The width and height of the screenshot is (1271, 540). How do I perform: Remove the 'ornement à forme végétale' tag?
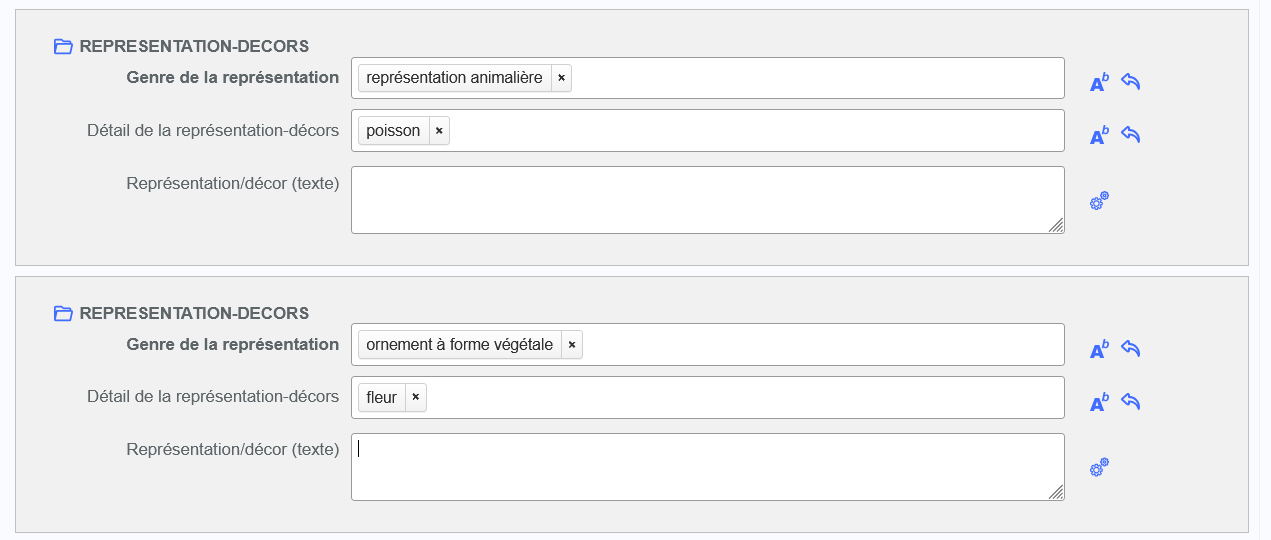click(572, 345)
